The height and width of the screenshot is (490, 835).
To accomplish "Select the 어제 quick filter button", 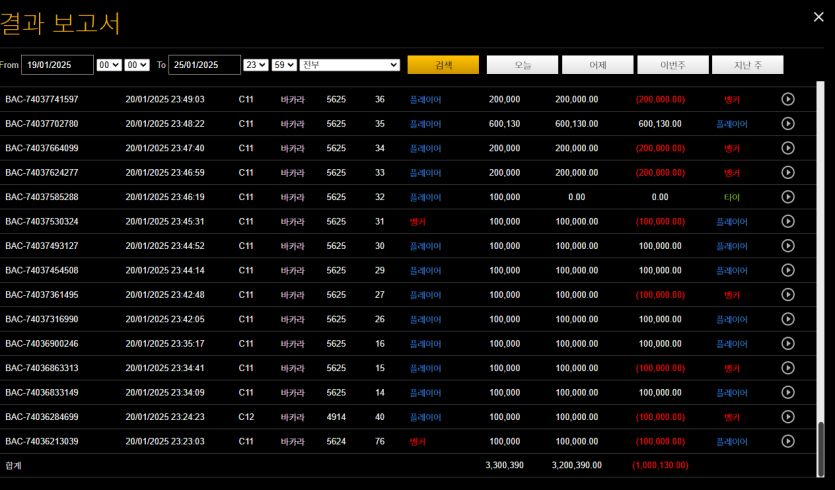I will pos(597,65).
